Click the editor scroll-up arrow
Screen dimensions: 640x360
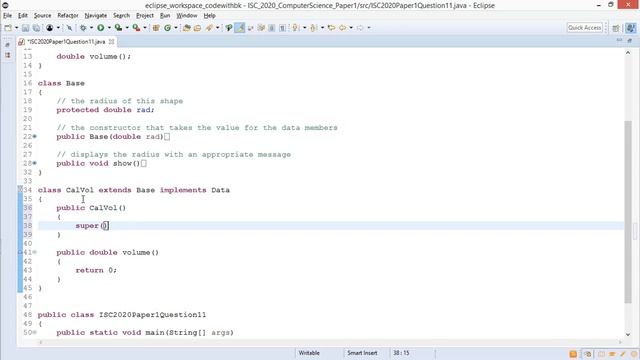(628, 53)
